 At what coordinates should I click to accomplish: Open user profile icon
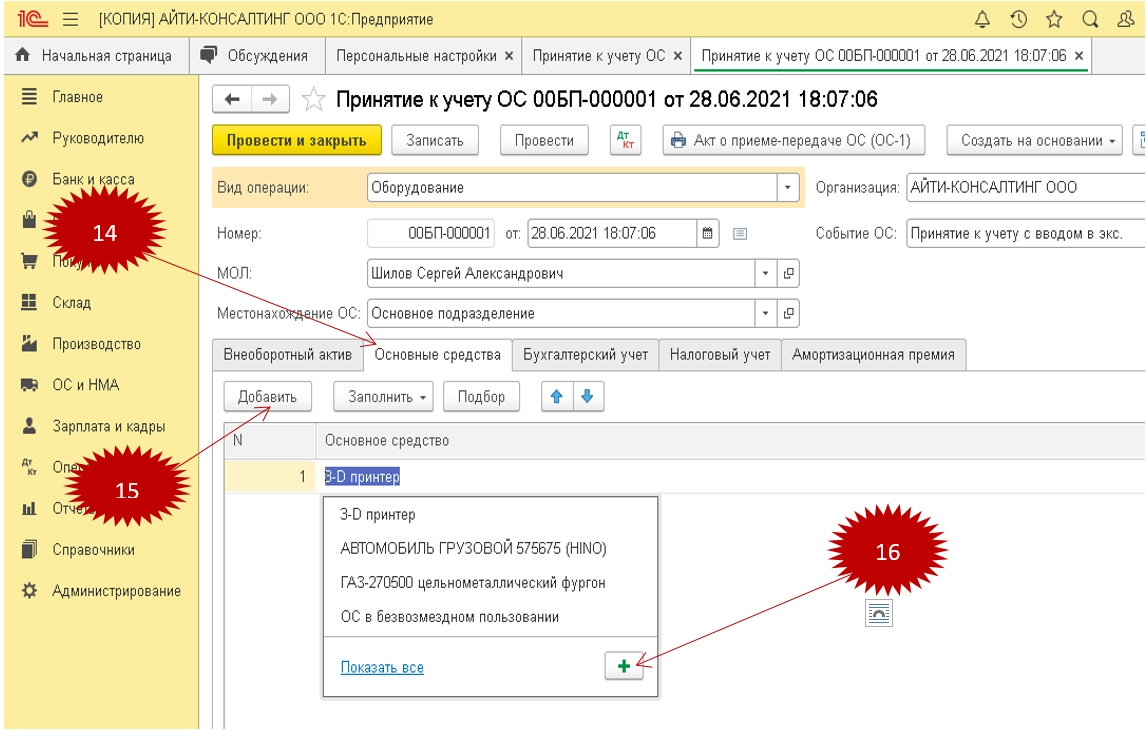(x=1126, y=19)
